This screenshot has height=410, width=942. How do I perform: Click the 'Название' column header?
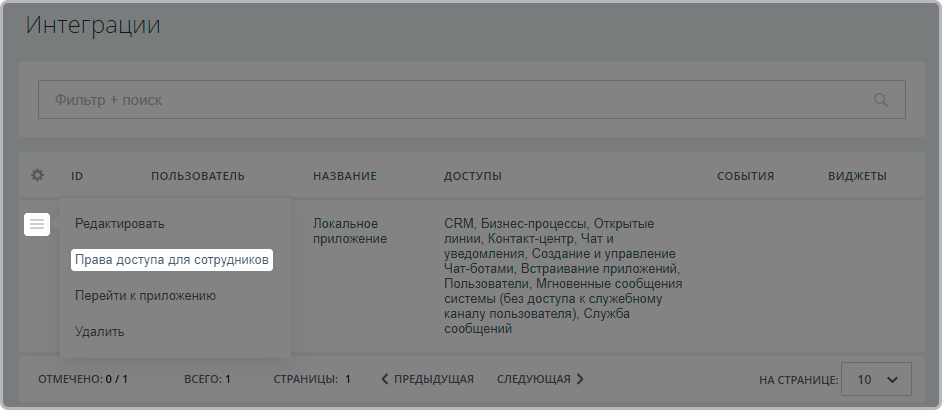coord(344,176)
